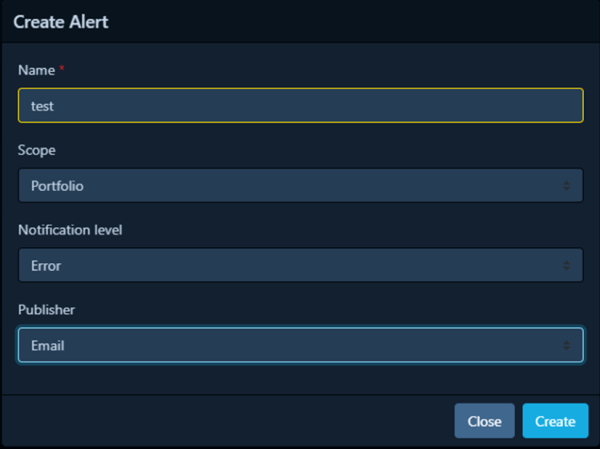The width and height of the screenshot is (600, 449).
Task: Click the red required asterisk
Action: (x=61, y=69)
